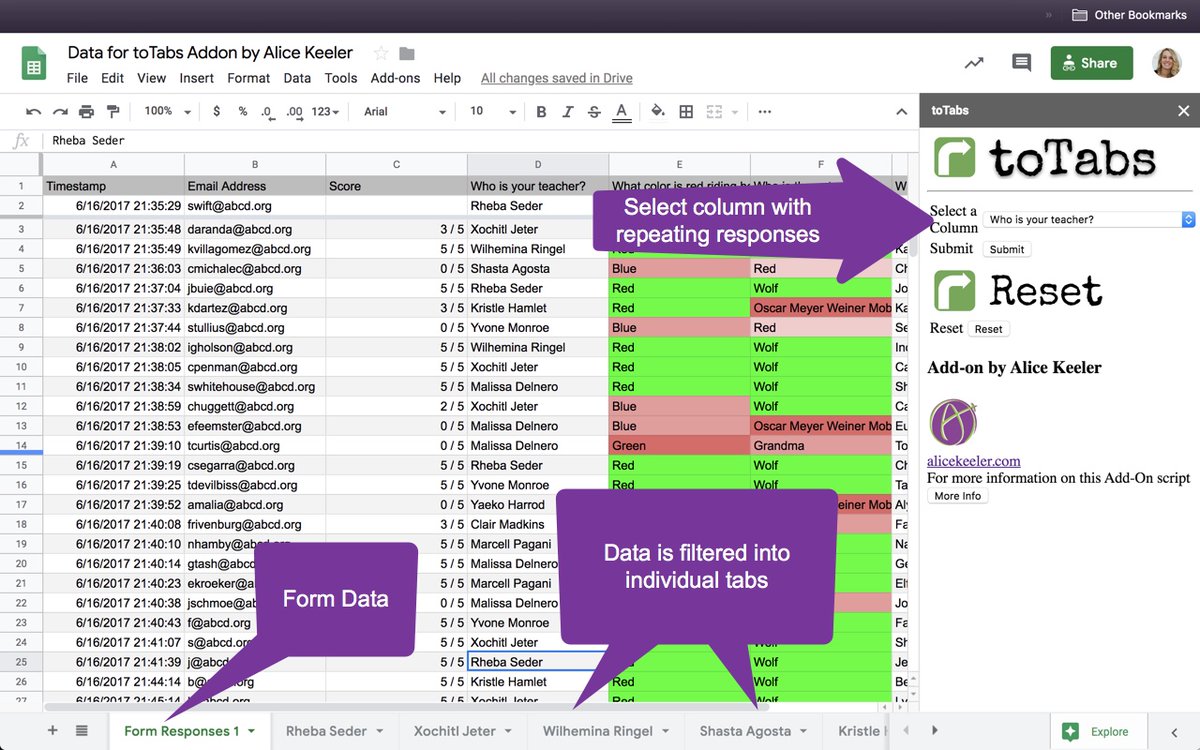The image size is (1200, 750).
Task: Open the View menu
Action: pyautogui.click(x=152, y=78)
